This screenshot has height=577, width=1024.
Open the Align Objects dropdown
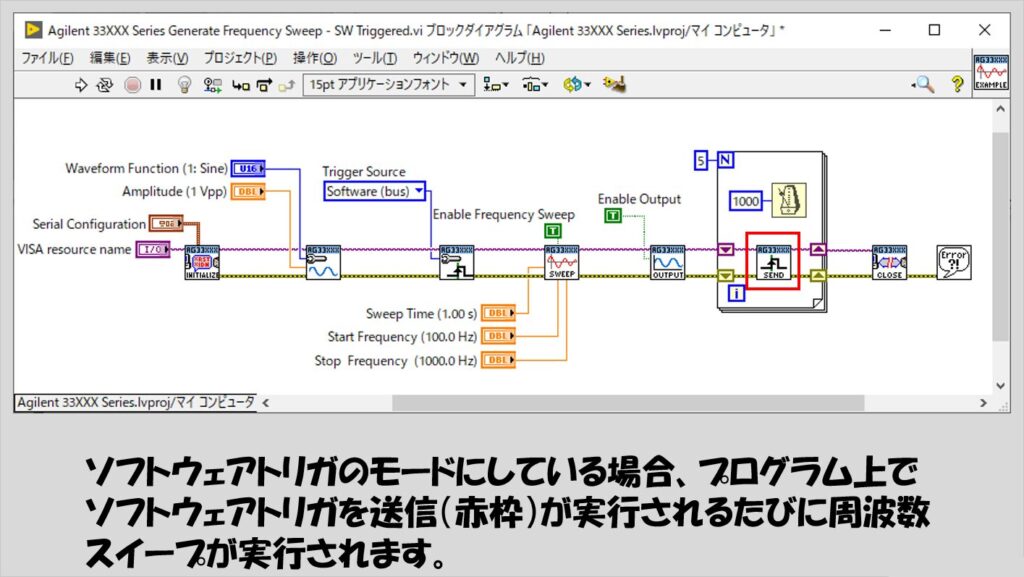[495, 85]
